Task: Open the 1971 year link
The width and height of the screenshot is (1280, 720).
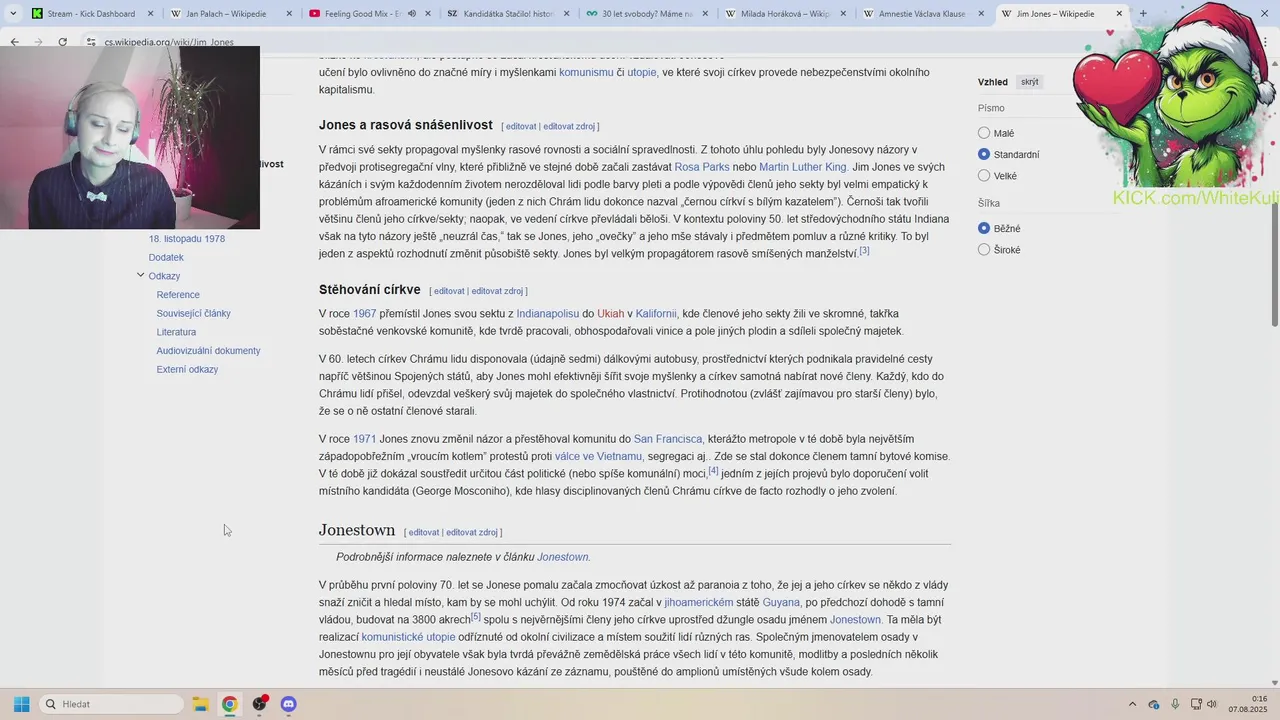Action: tap(364, 439)
